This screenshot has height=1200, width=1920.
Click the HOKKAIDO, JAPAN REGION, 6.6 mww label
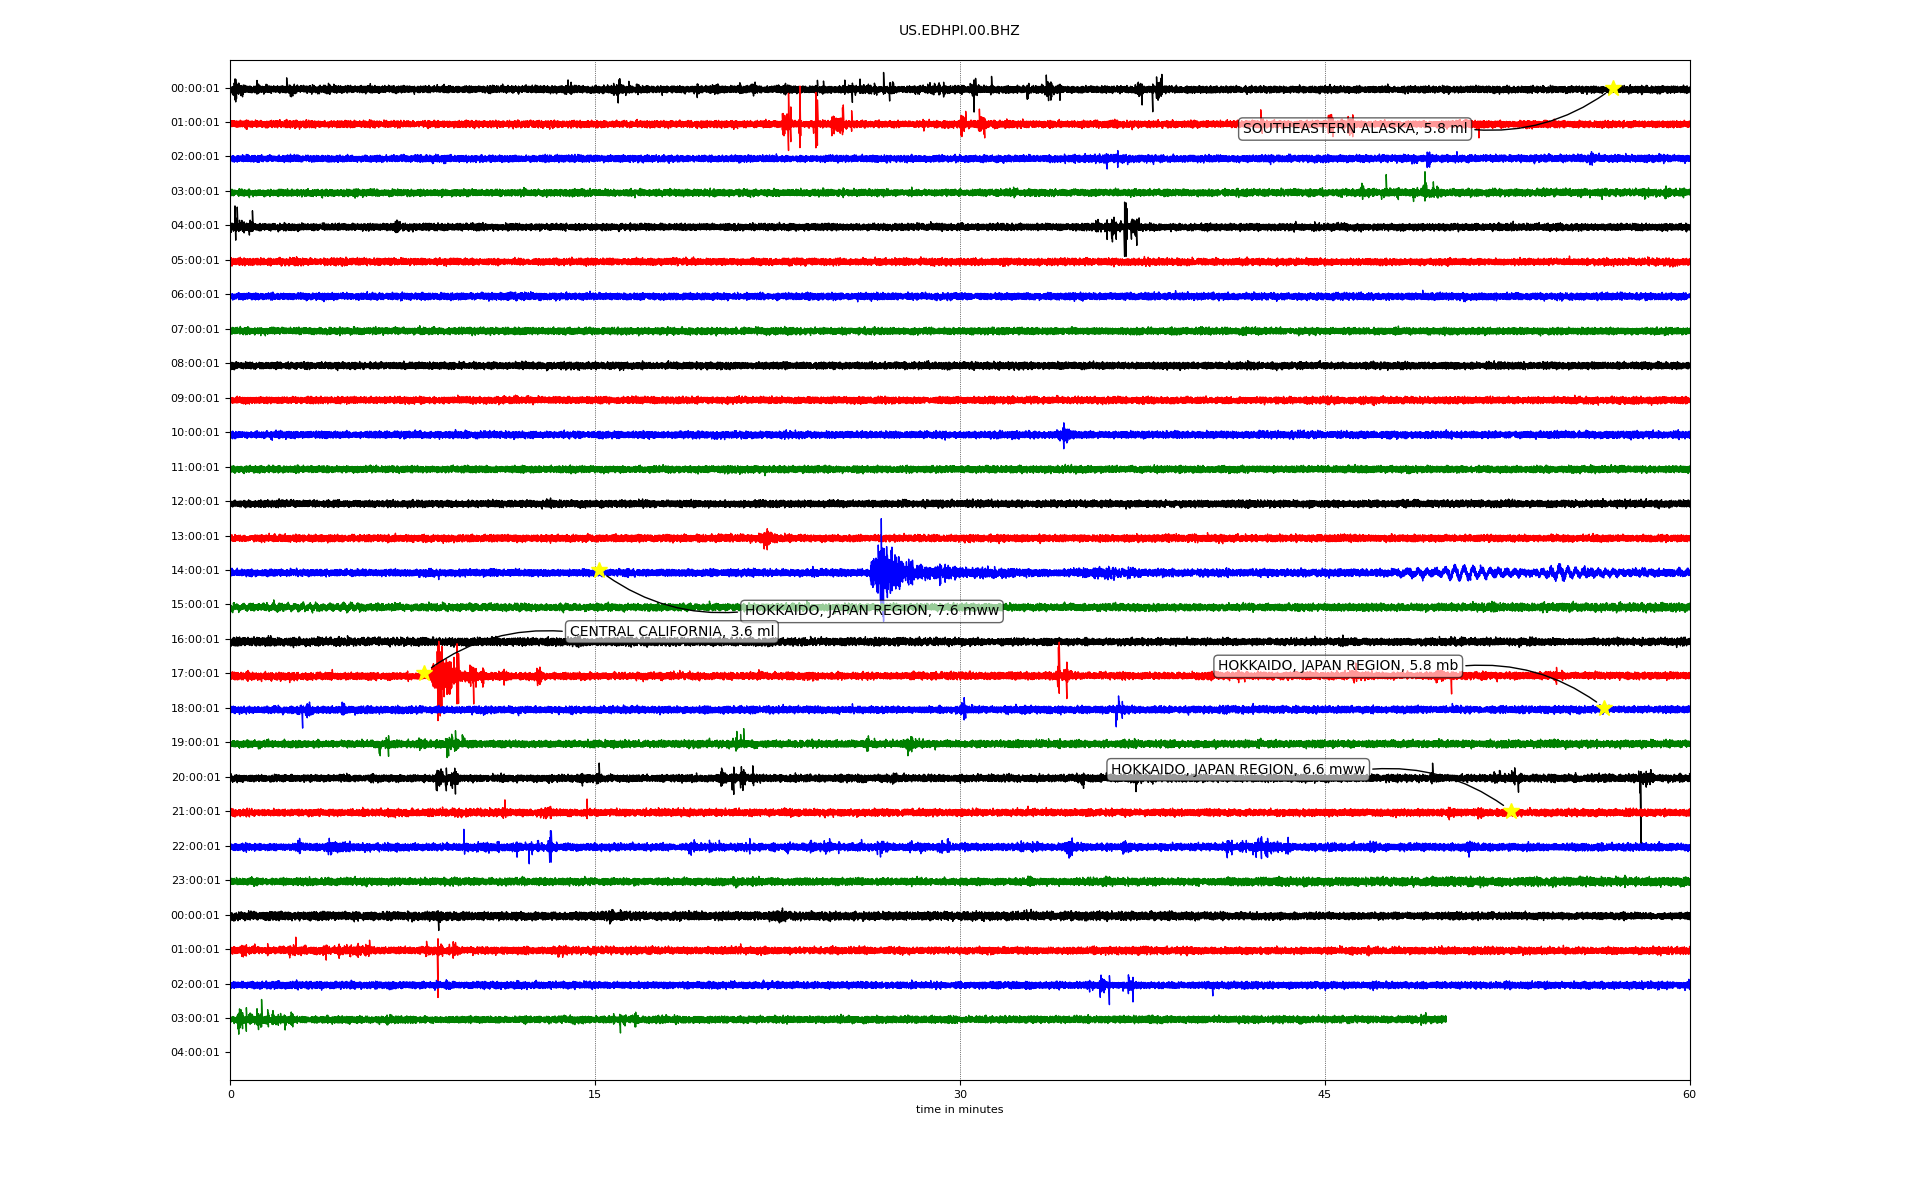click(1237, 769)
